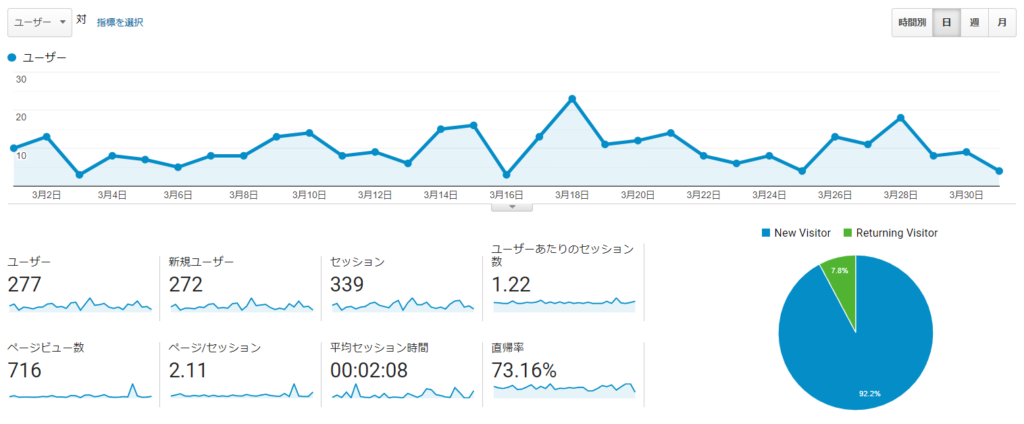Click the blue New Visitor legend swatch
Screen dimensions: 1024x424
(x=766, y=233)
